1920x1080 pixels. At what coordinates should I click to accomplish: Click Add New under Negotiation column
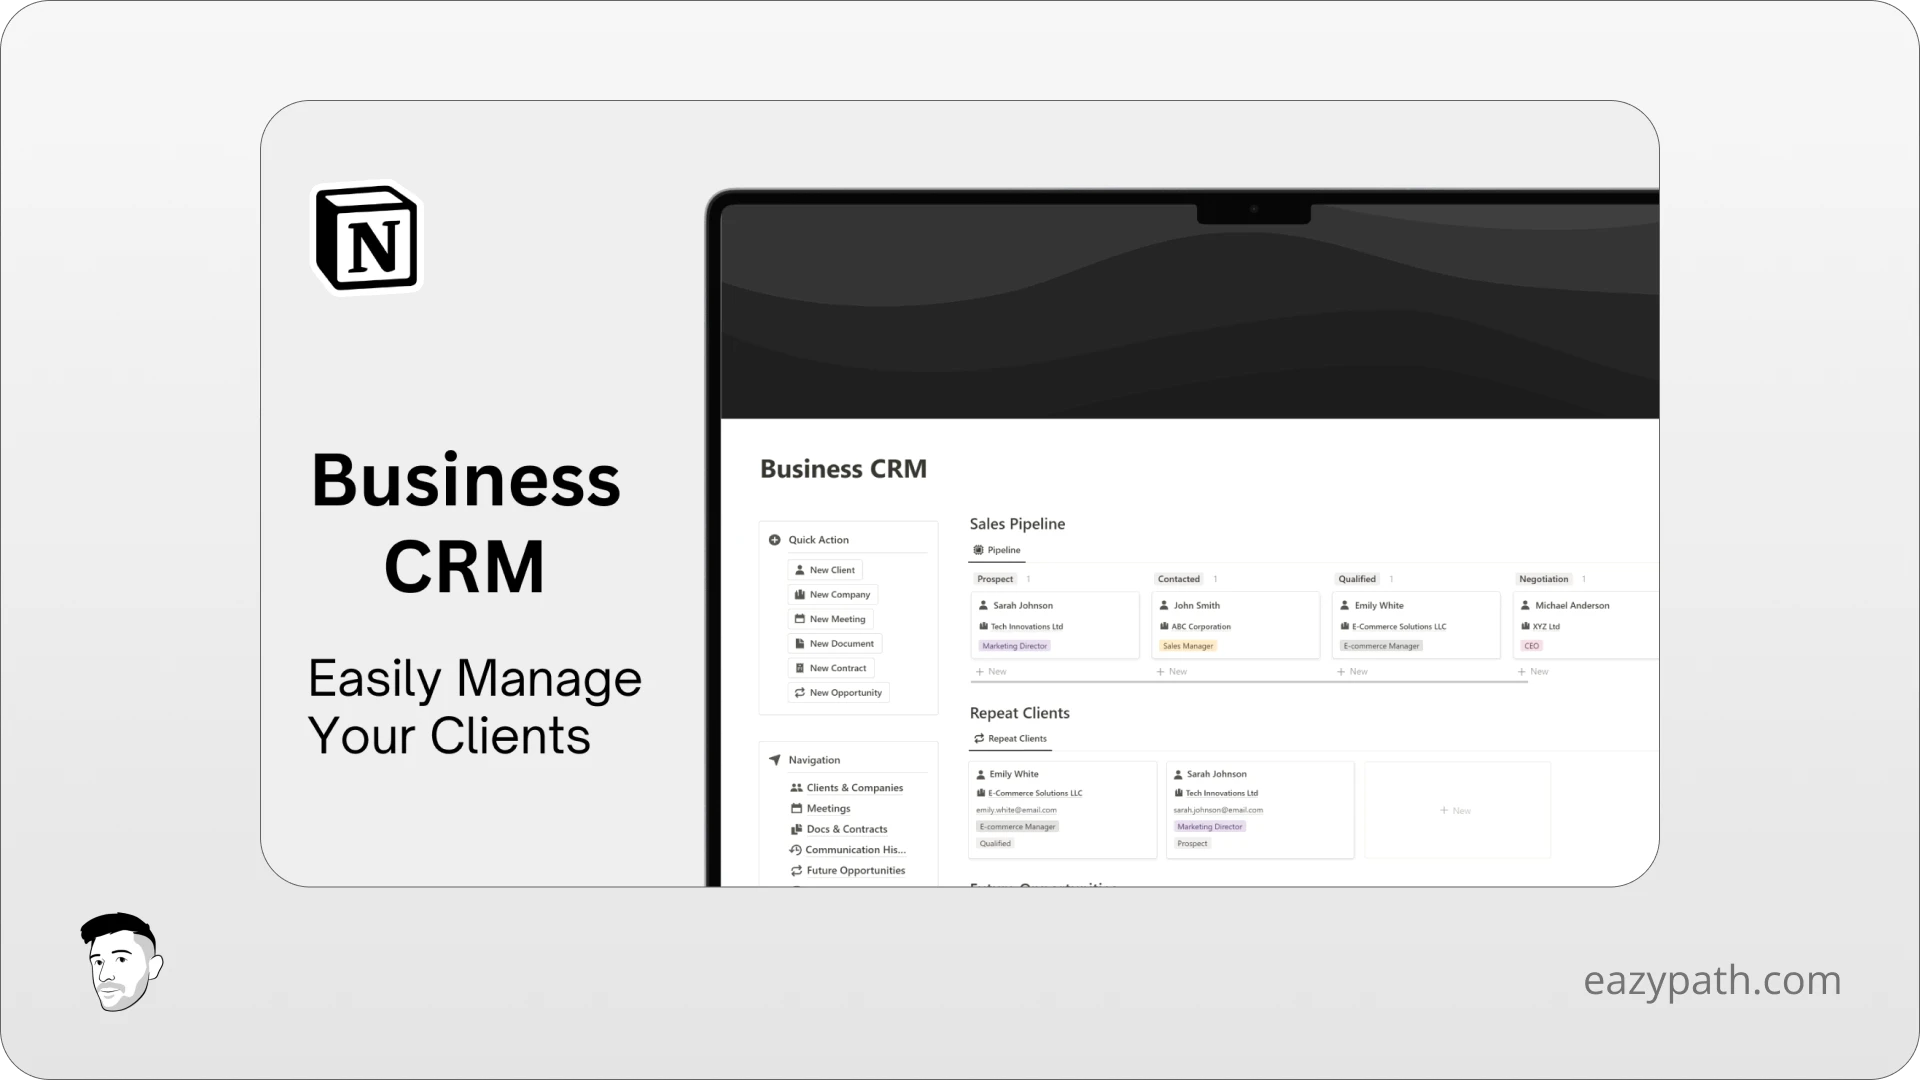pos(1534,671)
